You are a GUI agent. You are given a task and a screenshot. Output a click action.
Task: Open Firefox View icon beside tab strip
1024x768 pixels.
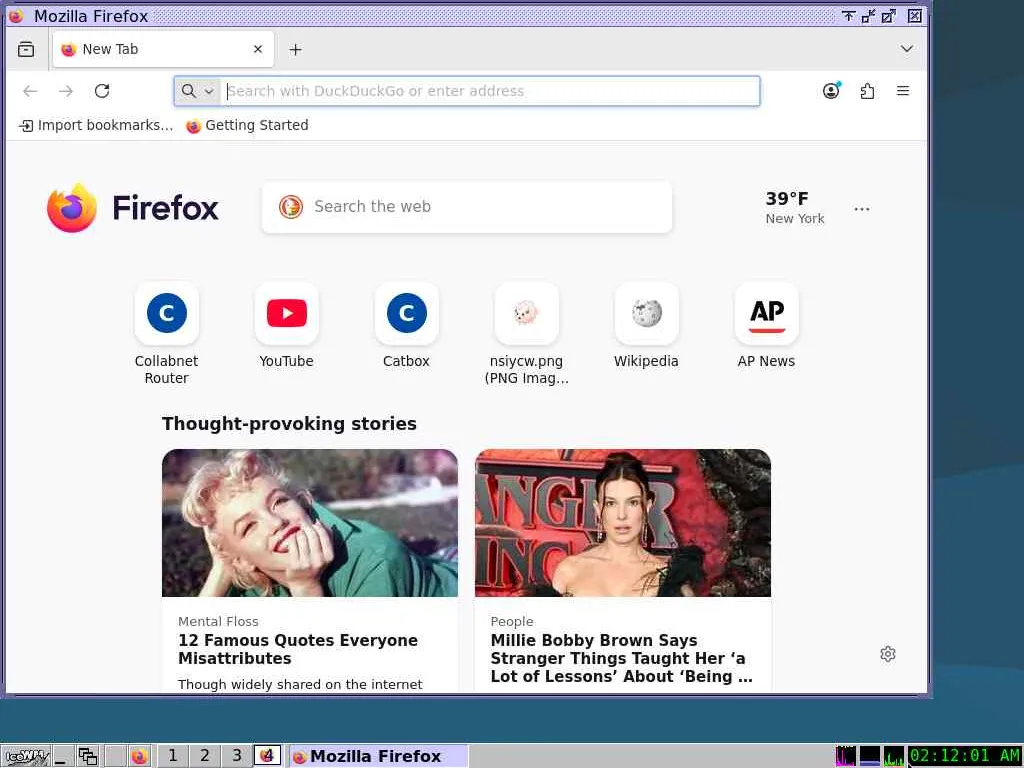click(26, 49)
